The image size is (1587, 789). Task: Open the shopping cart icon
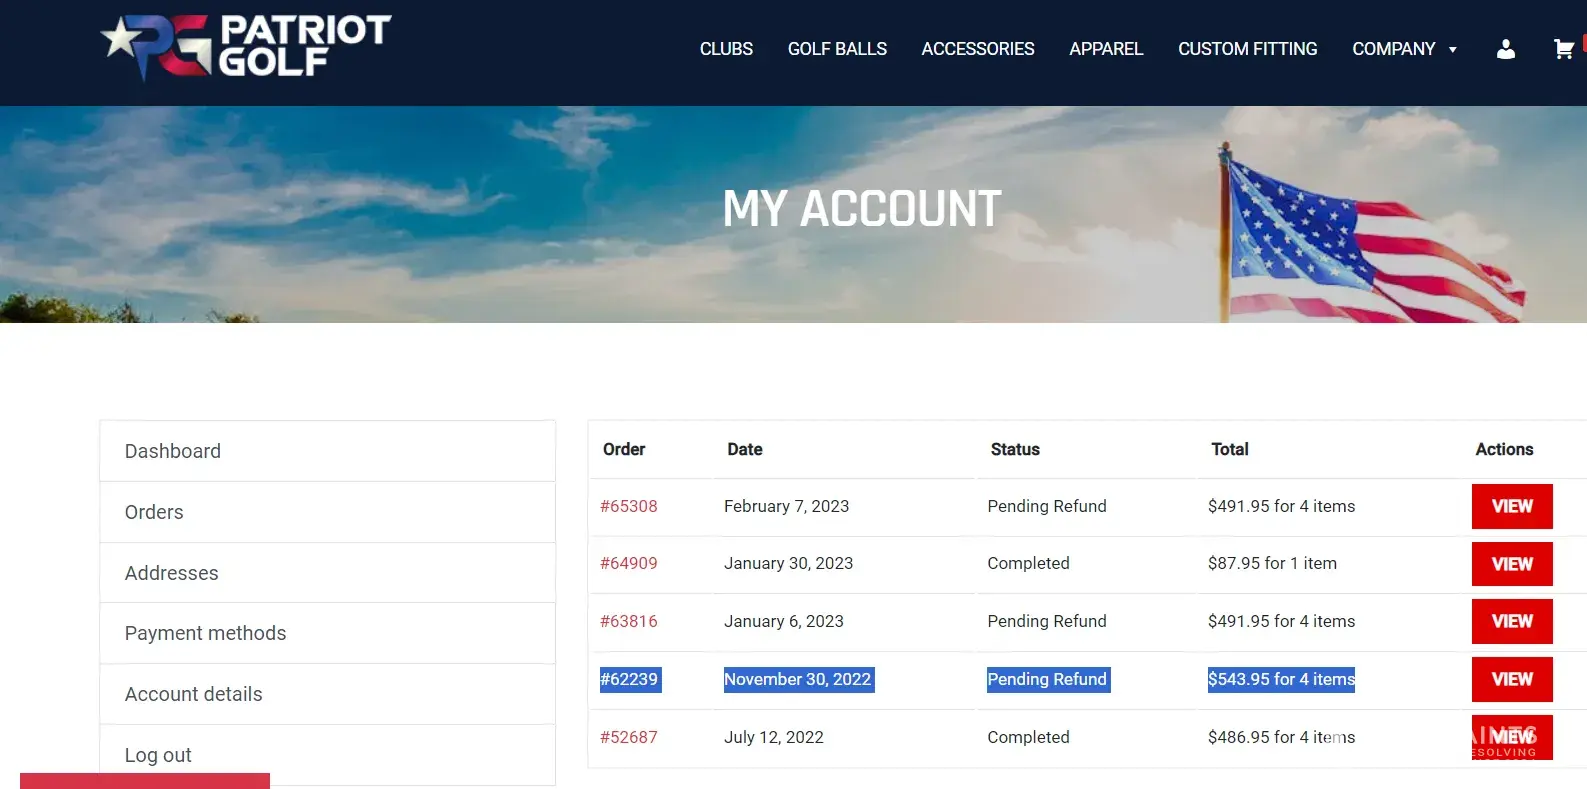[x=1563, y=49]
